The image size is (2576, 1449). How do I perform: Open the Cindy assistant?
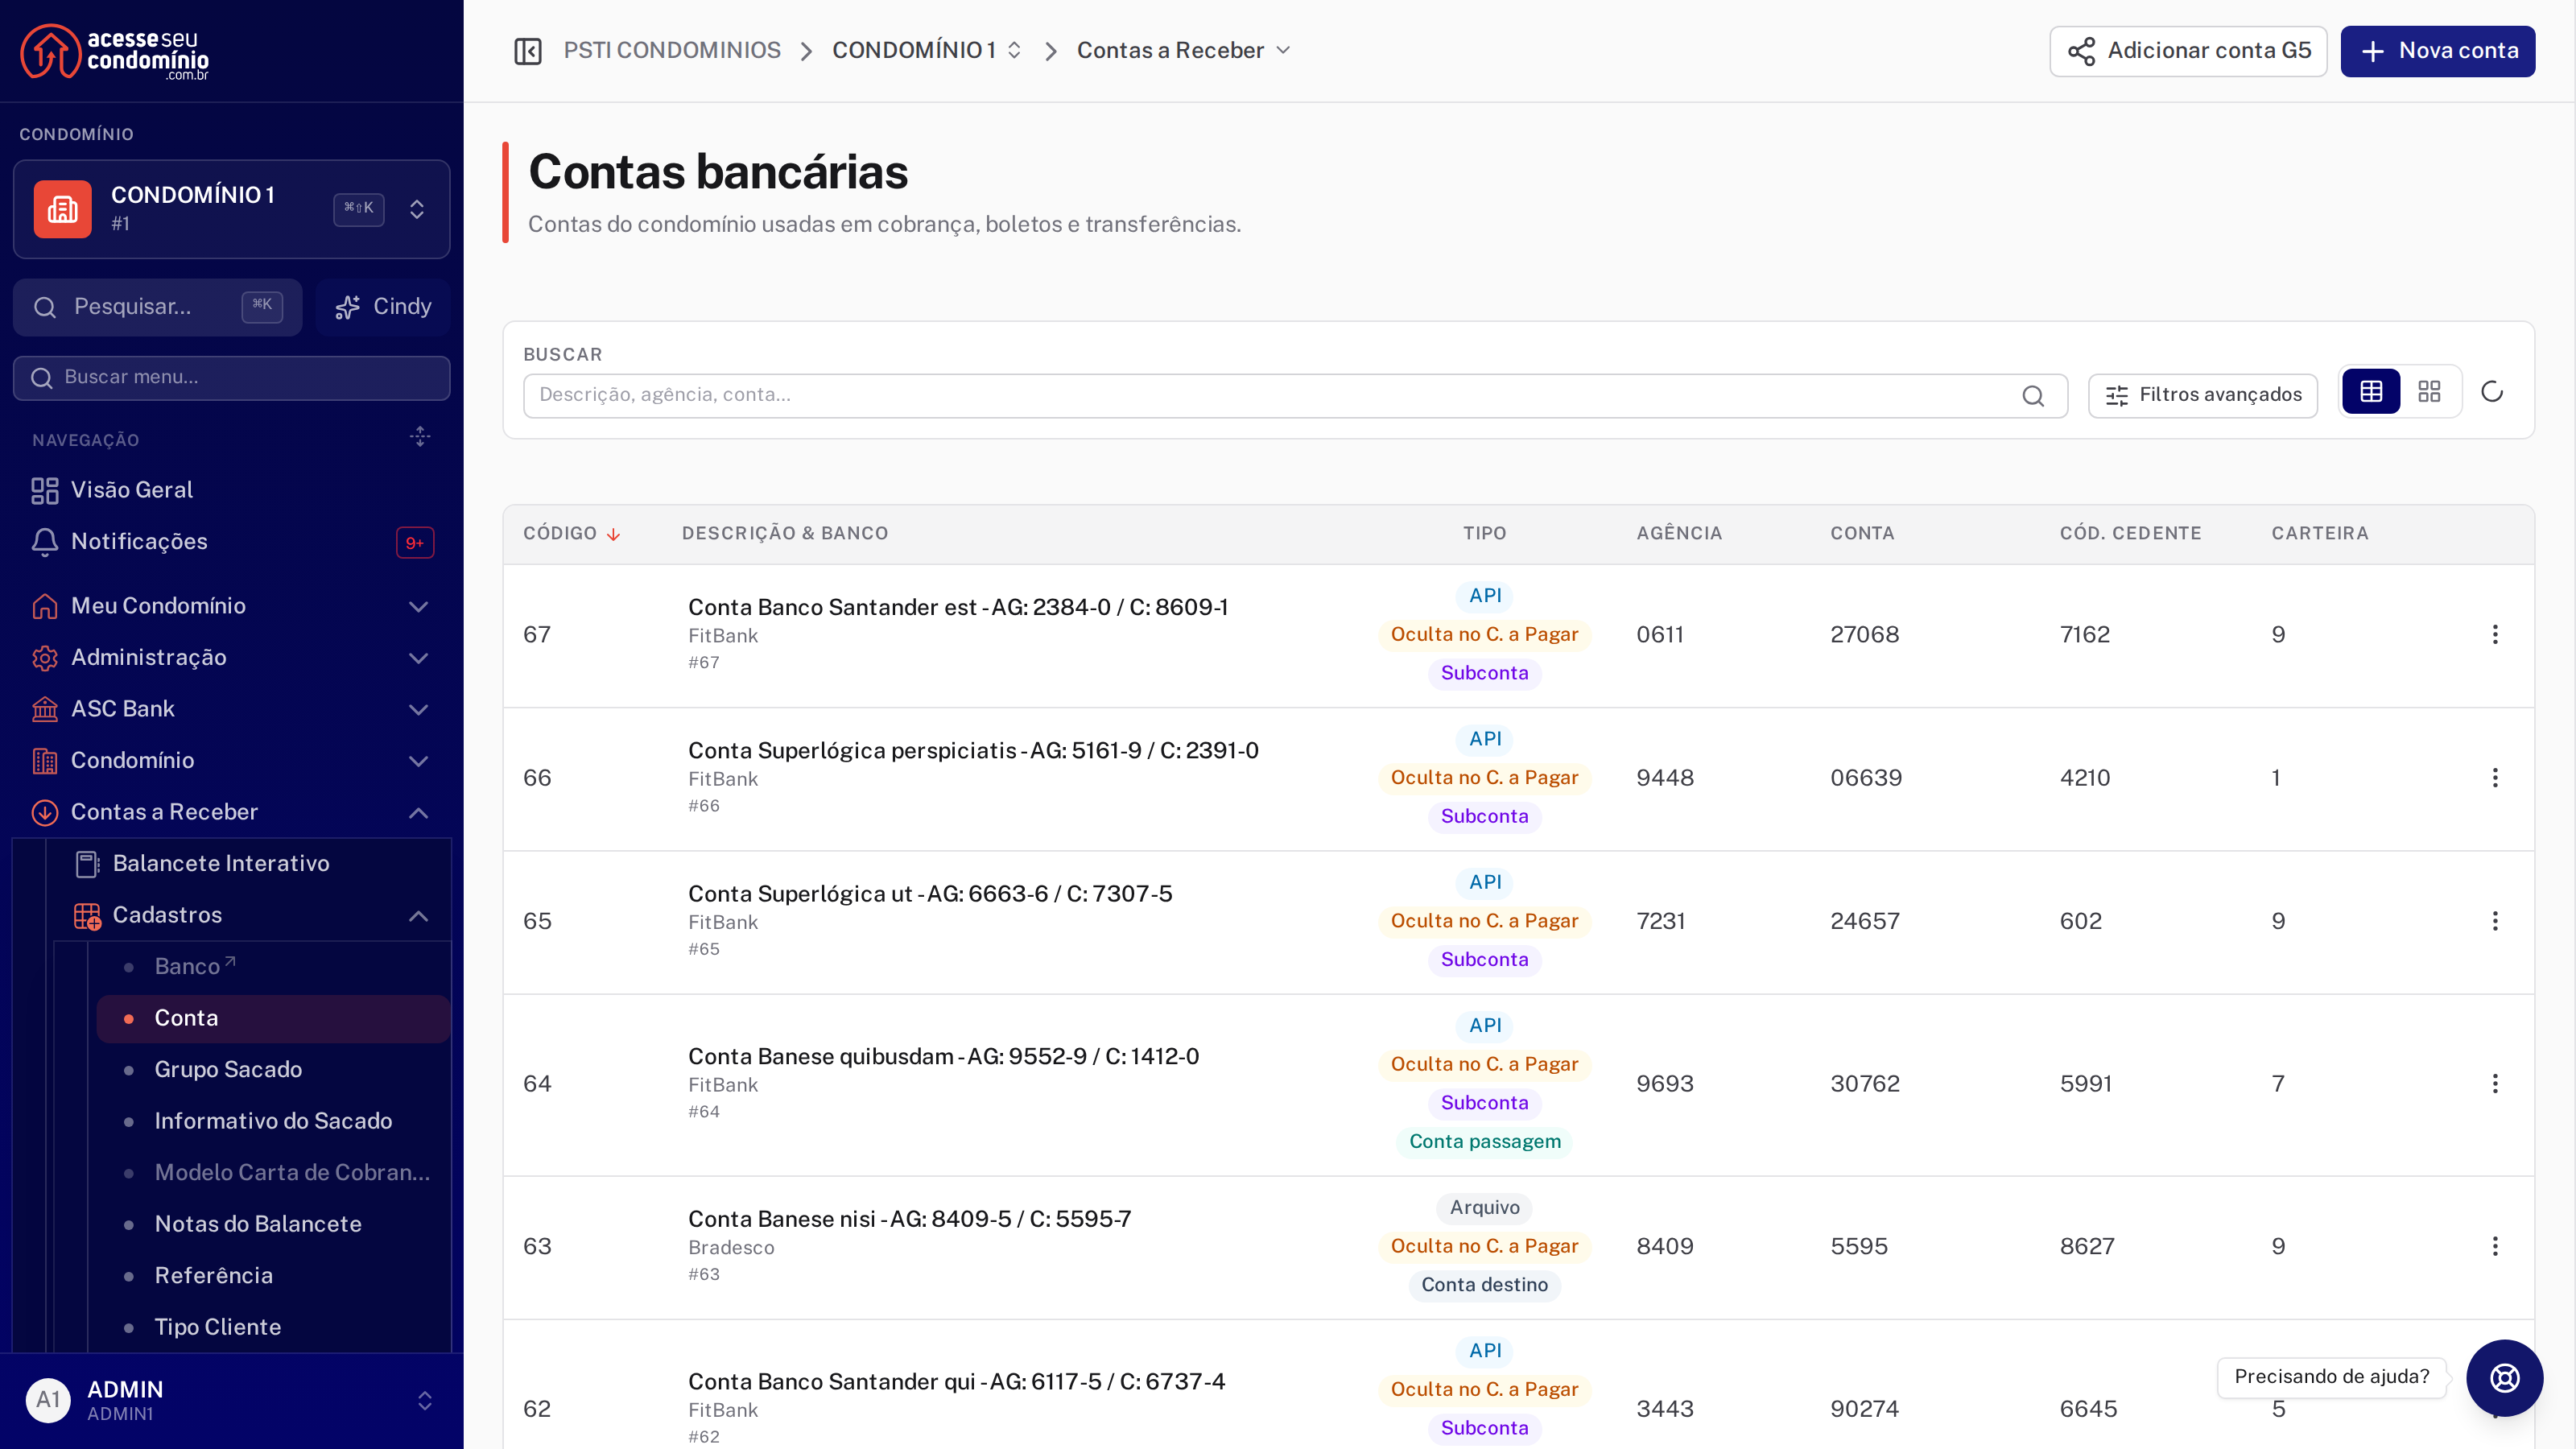[383, 307]
